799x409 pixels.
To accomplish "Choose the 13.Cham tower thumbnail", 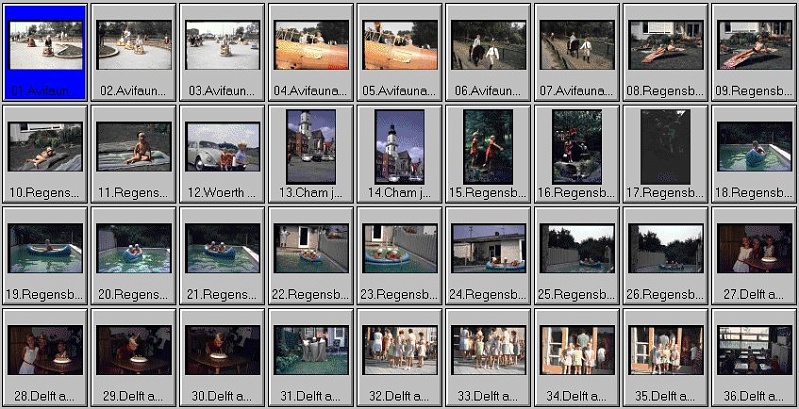I will (x=311, y=147).
